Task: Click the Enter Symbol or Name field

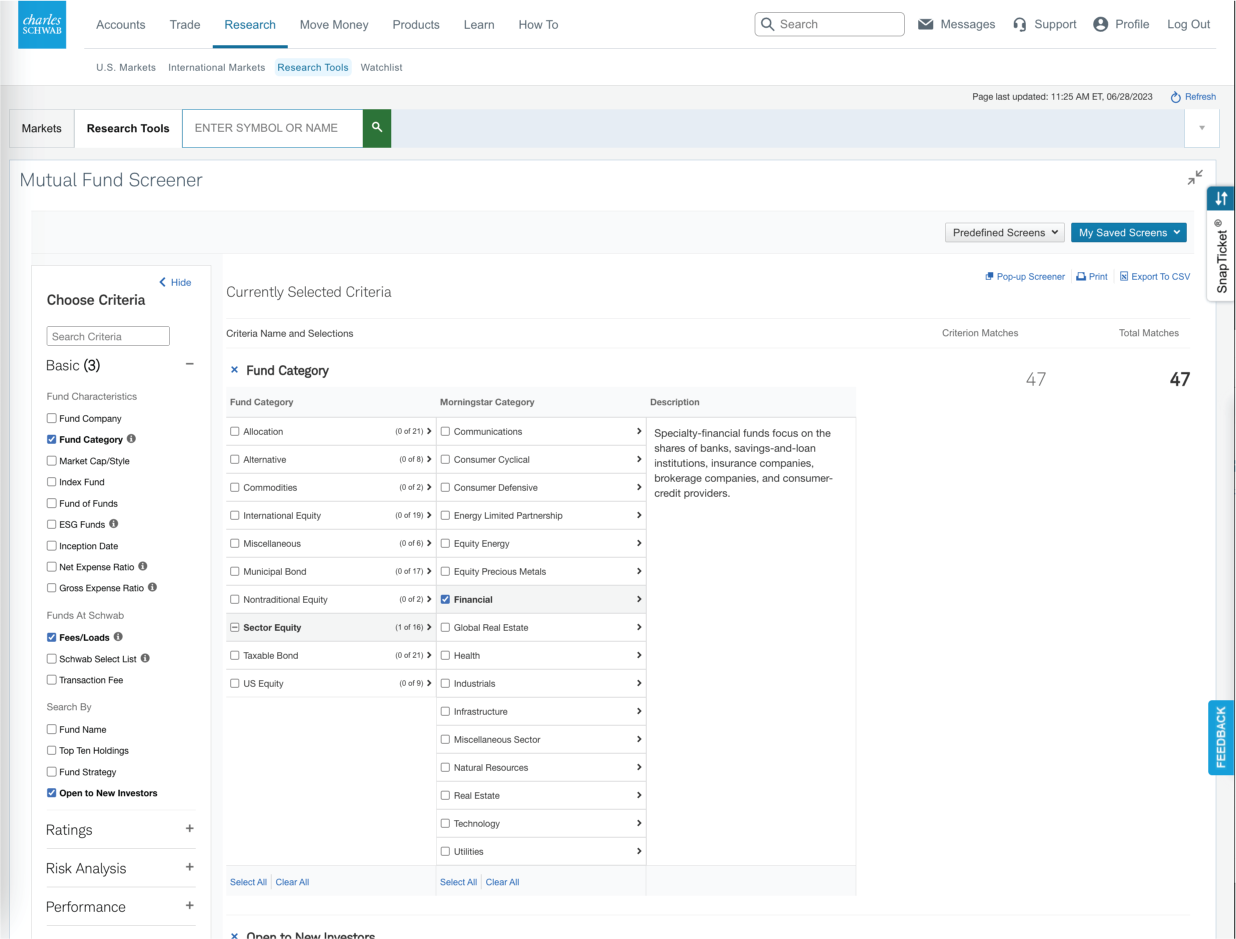Action: point(272,128)
